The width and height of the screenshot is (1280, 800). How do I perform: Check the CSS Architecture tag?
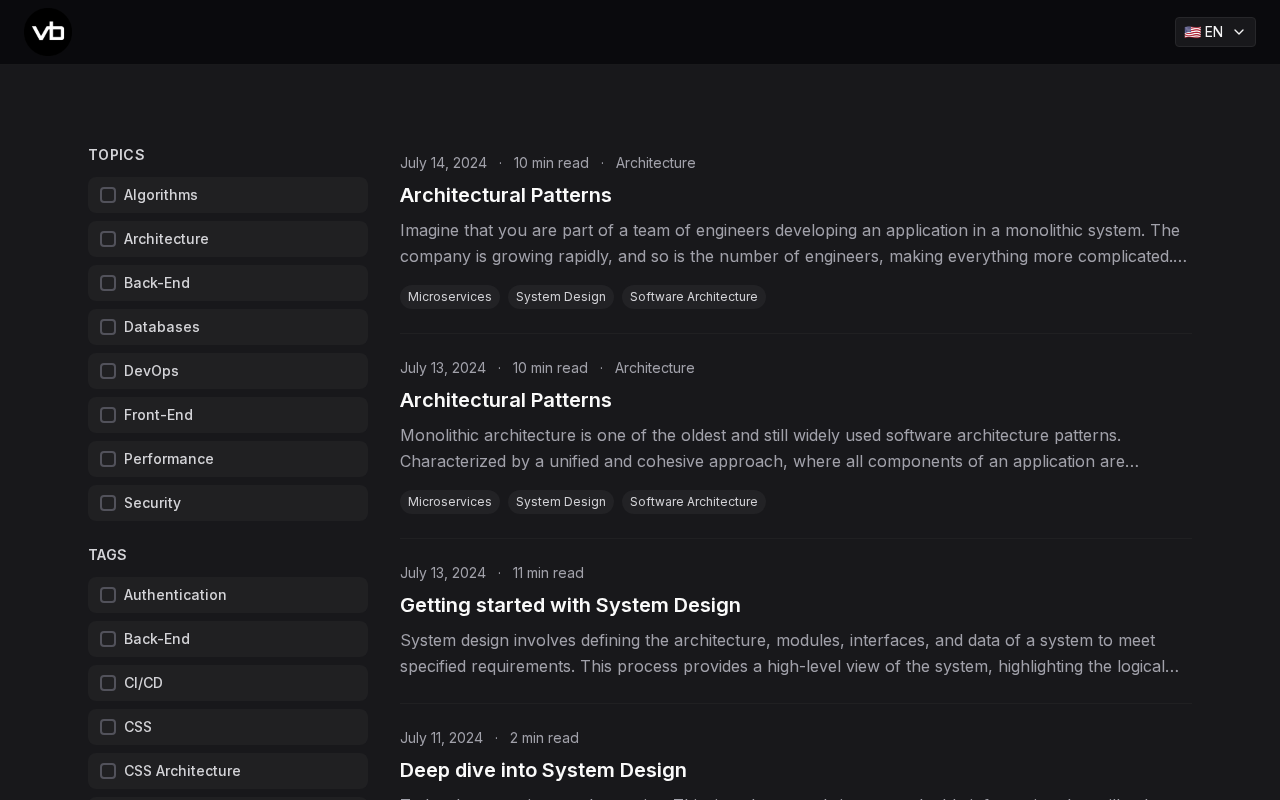click(108, 771)
